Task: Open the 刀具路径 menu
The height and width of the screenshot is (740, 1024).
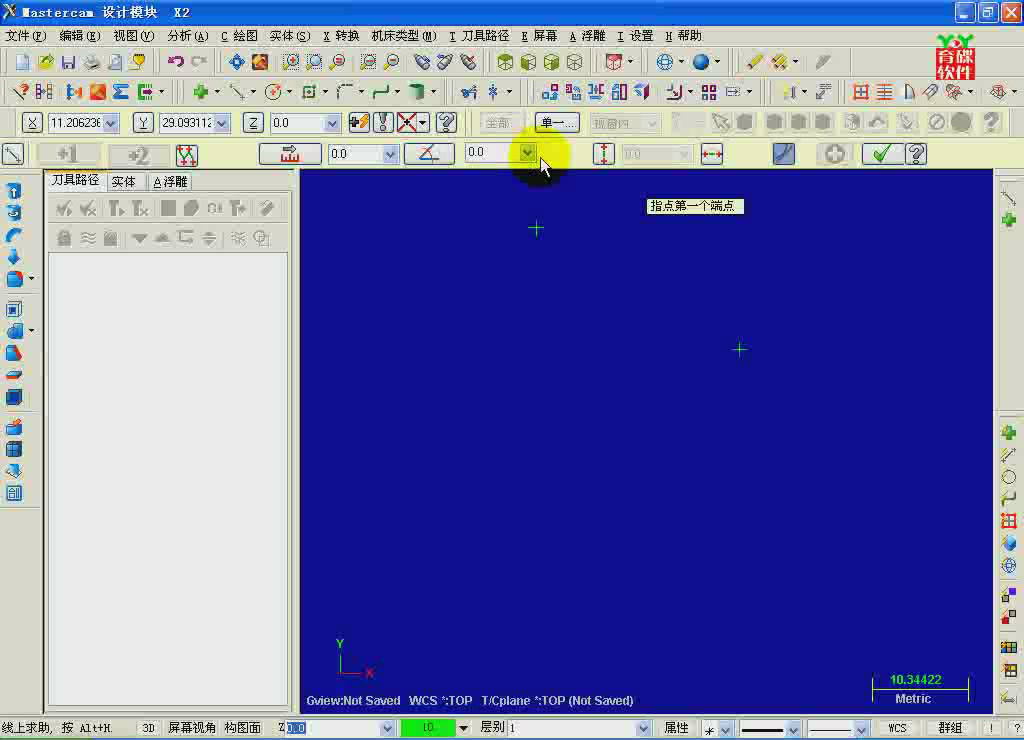Action: [479, 36]
